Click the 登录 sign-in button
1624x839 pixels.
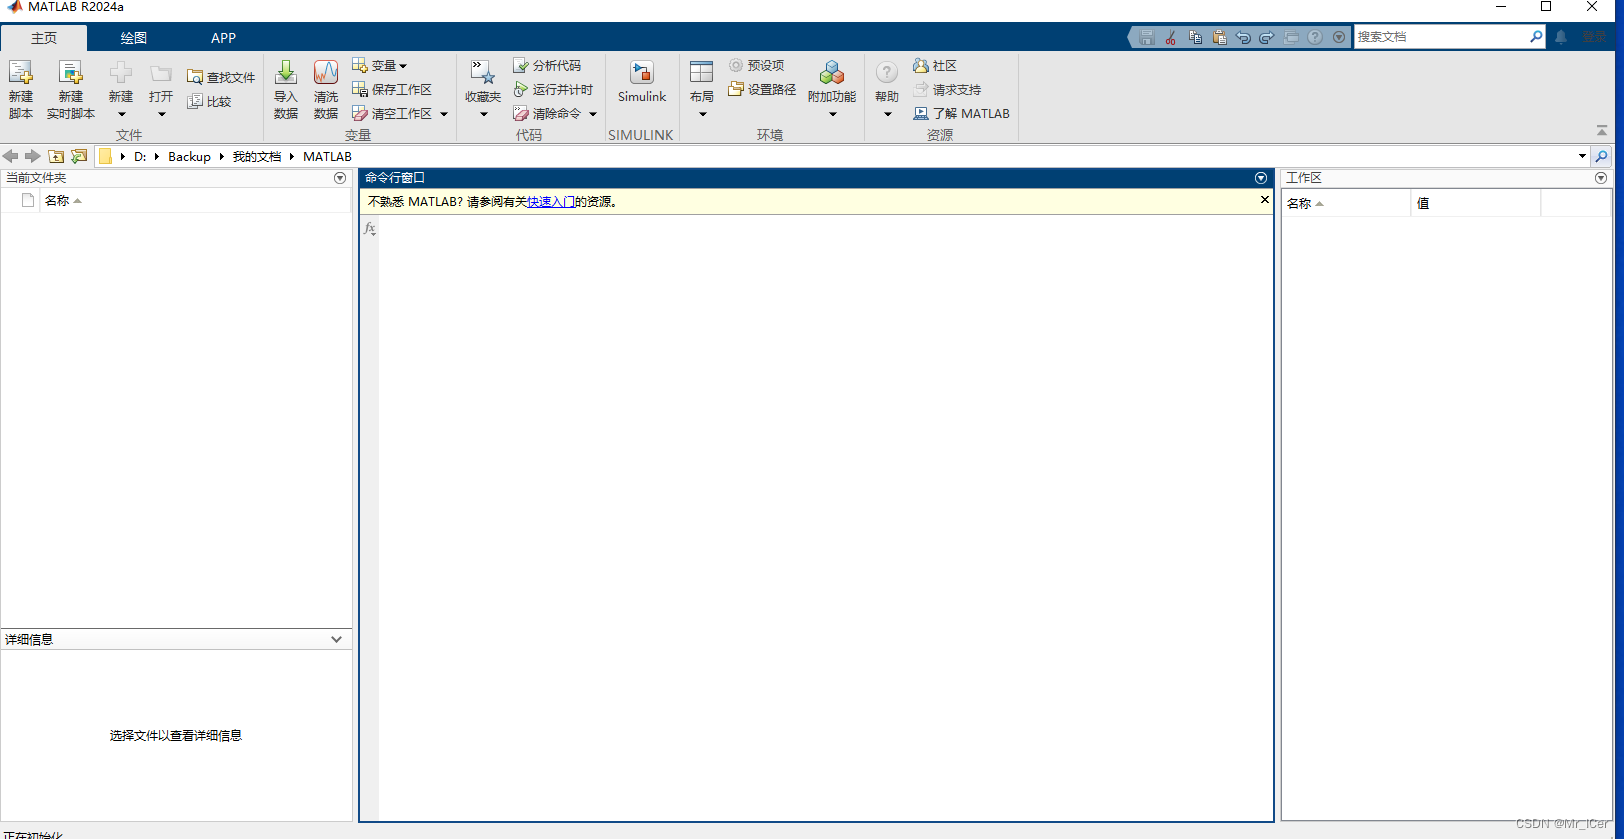pos(1595,37)
